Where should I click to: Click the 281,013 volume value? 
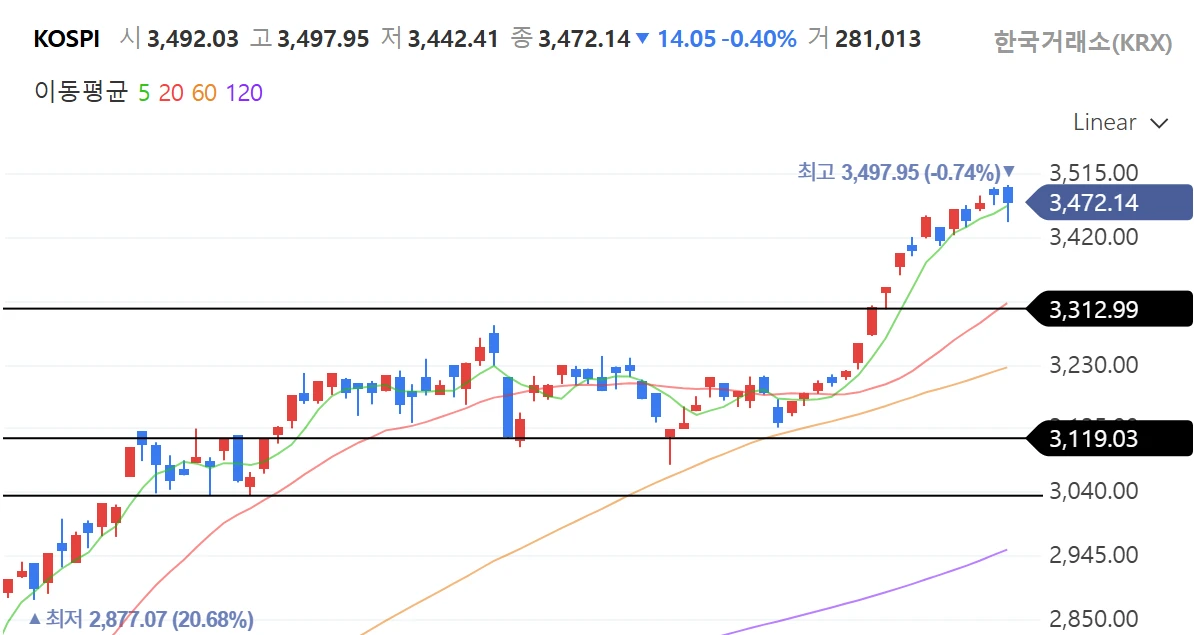[x=877, y=39]
